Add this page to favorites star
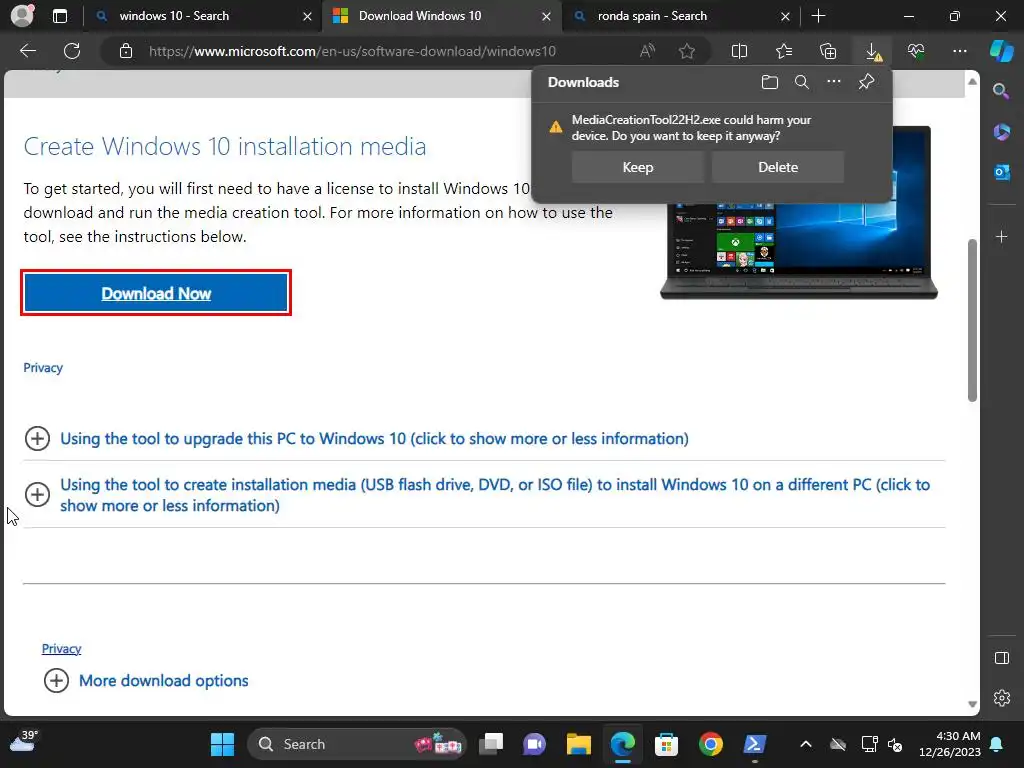 click(686, 51)
